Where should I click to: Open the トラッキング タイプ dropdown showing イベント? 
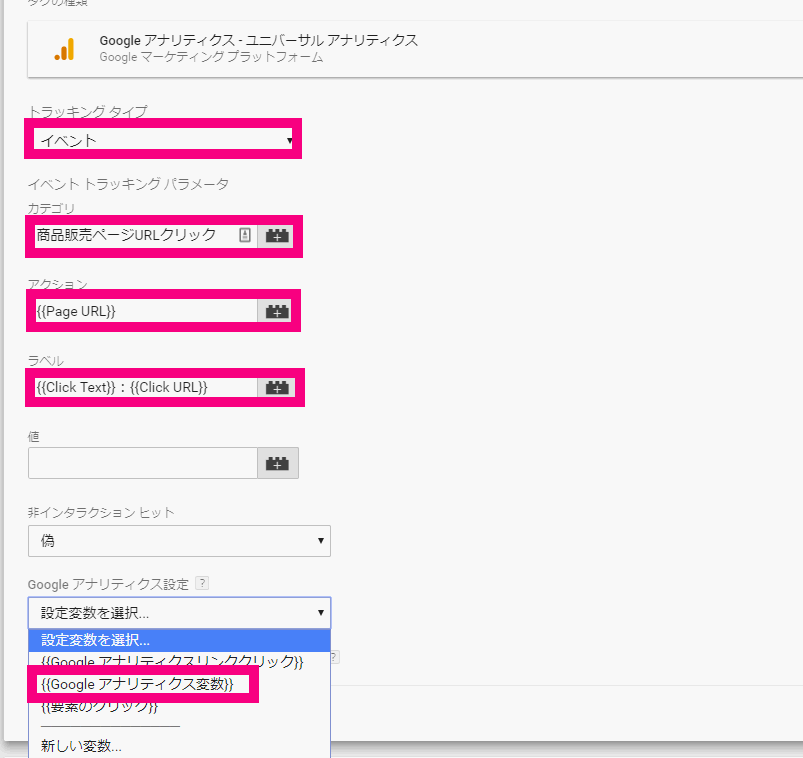coord(163,139)
